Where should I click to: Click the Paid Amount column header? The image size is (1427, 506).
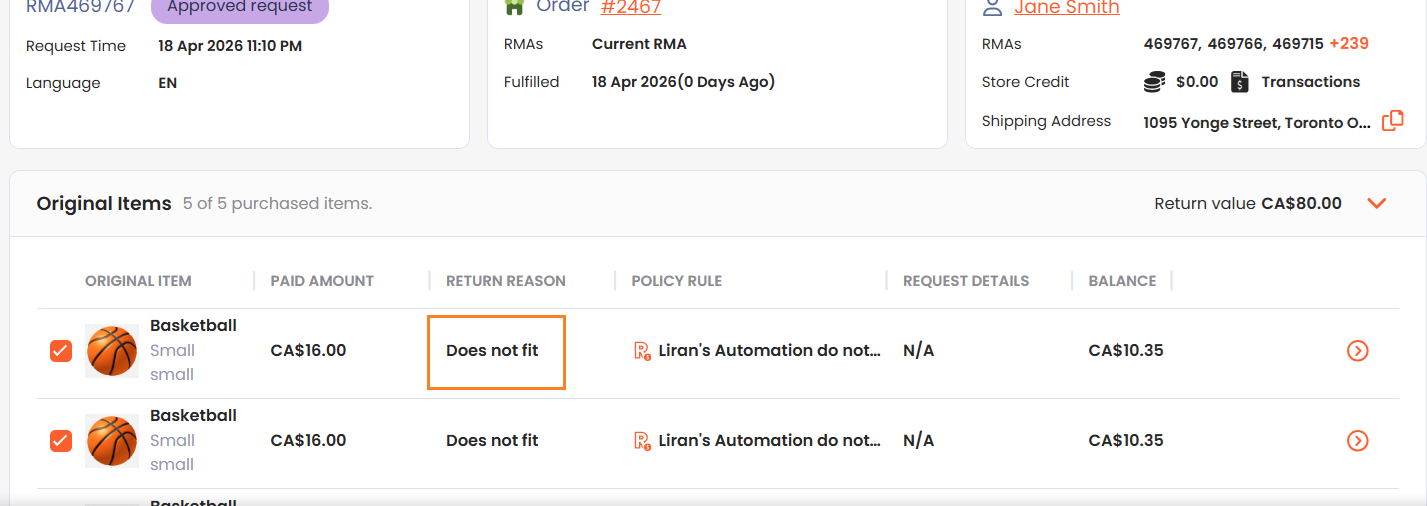click(x=322, y=281)
